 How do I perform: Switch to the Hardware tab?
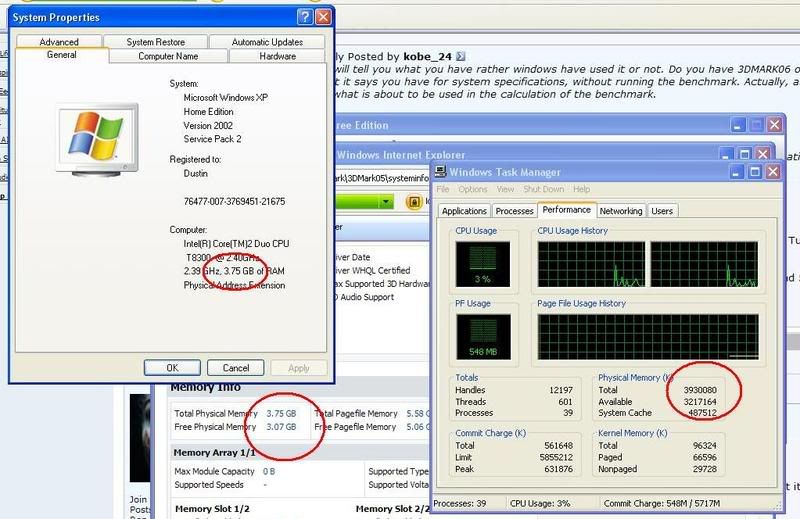click(277, 56)
